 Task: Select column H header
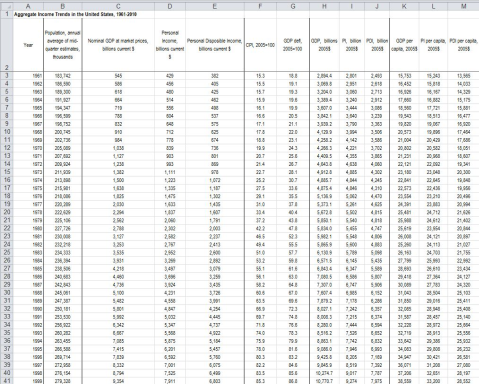[x=324, y=7]
